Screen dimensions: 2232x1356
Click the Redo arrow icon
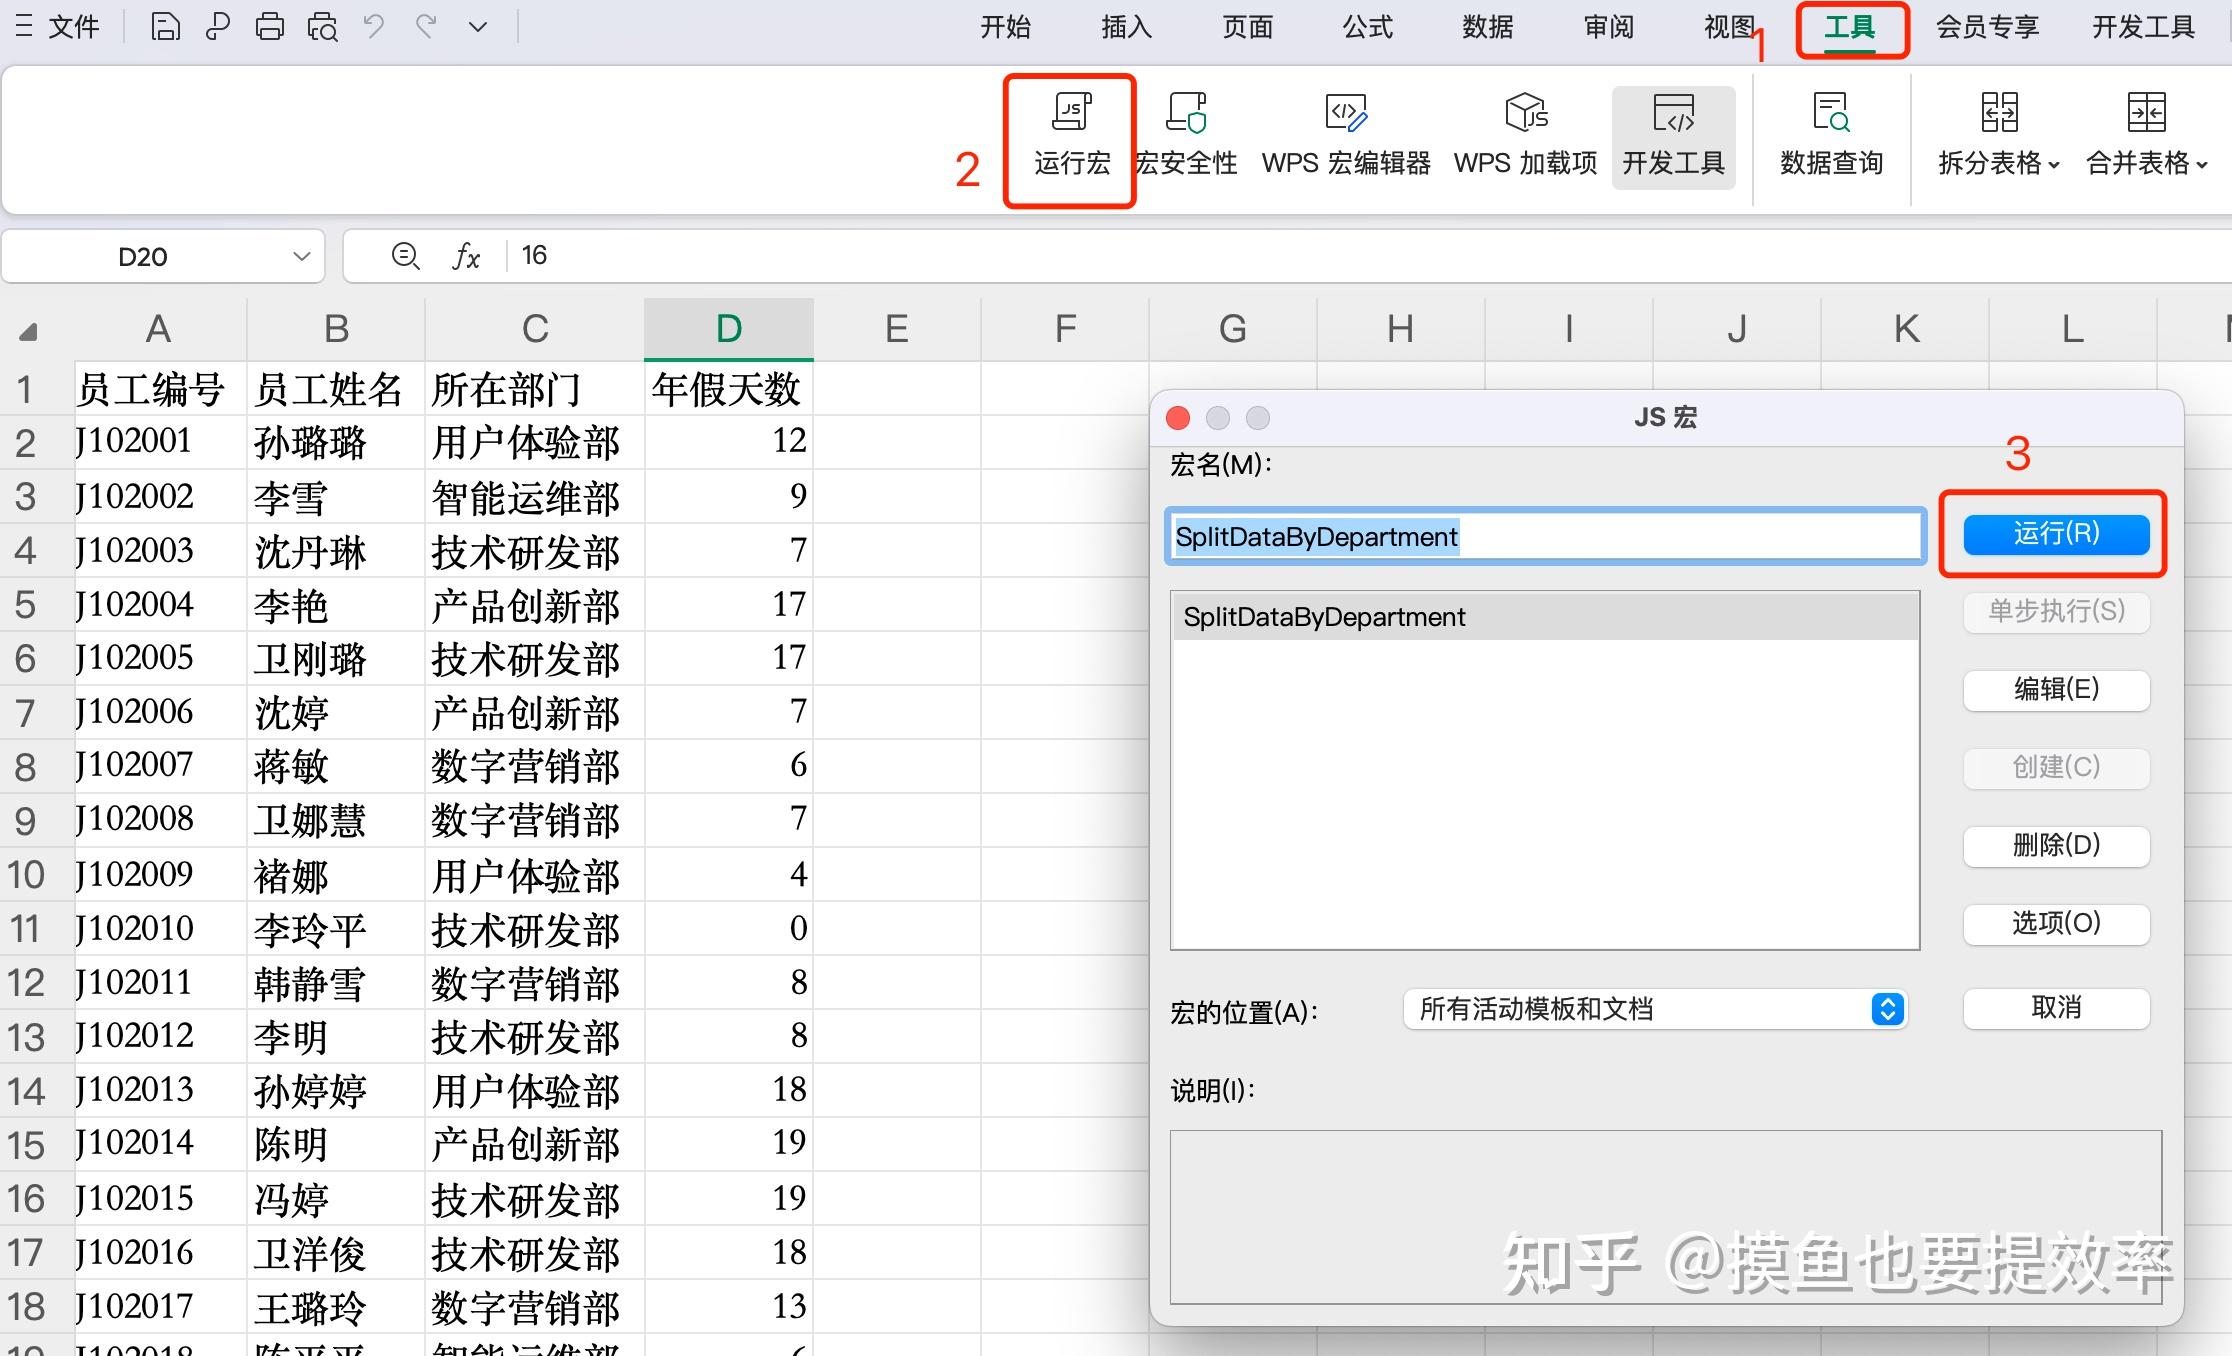427,26
